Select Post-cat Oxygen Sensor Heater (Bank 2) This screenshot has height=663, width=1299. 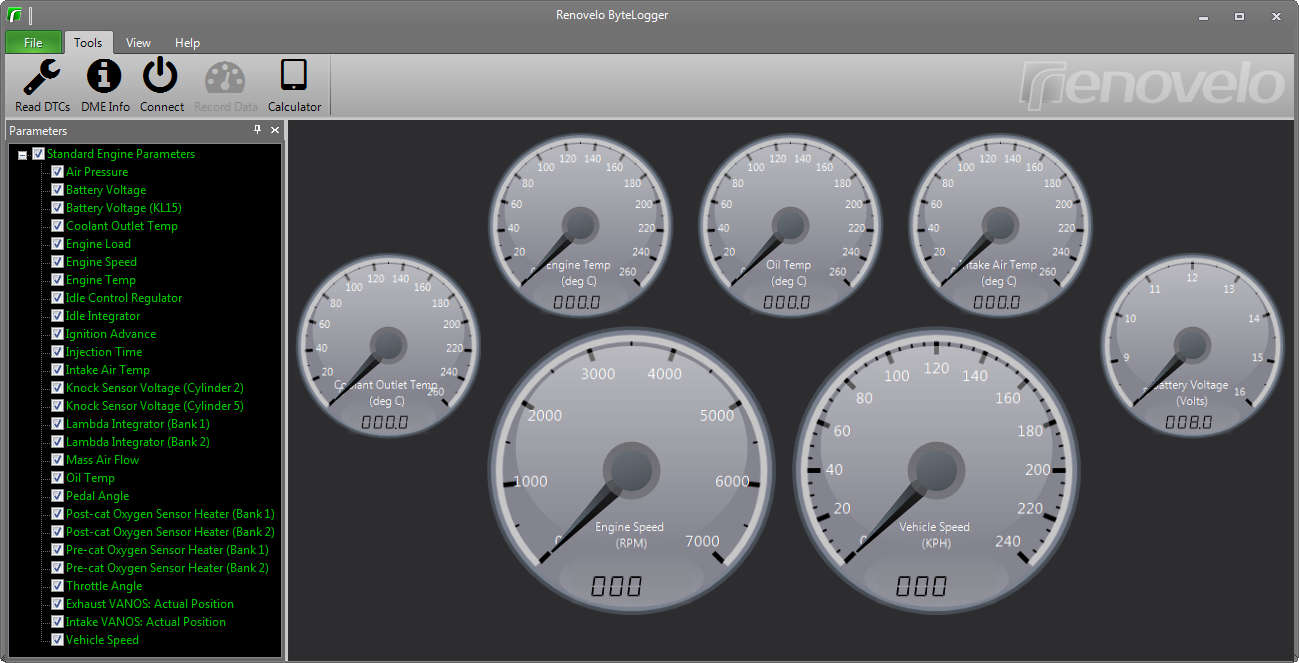[170, 532]
